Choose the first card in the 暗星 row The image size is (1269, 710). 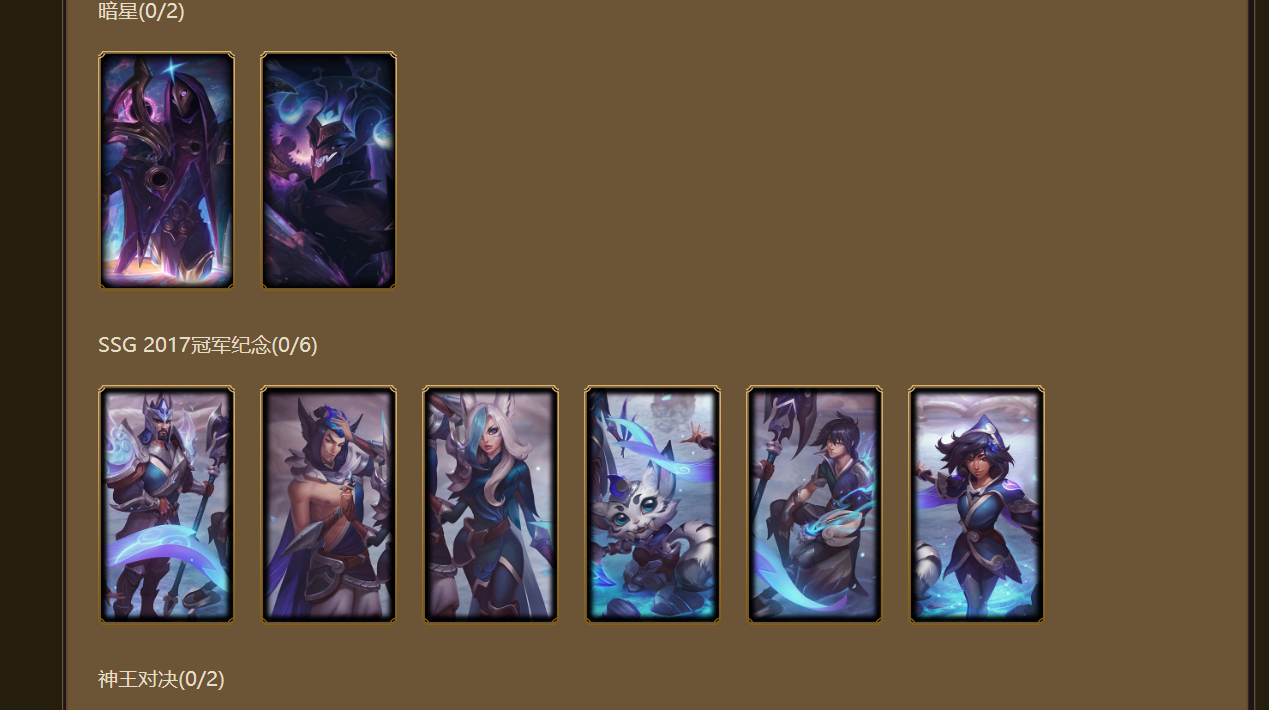[x=167, y=170]
